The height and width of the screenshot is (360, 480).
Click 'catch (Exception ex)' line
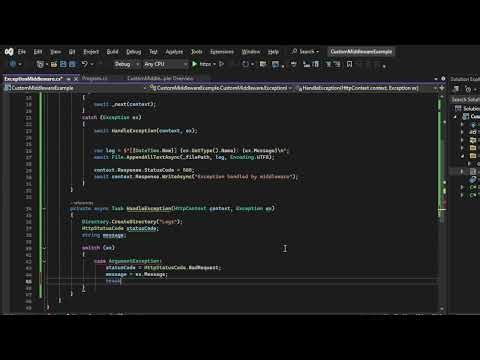[x=112, y=117]
